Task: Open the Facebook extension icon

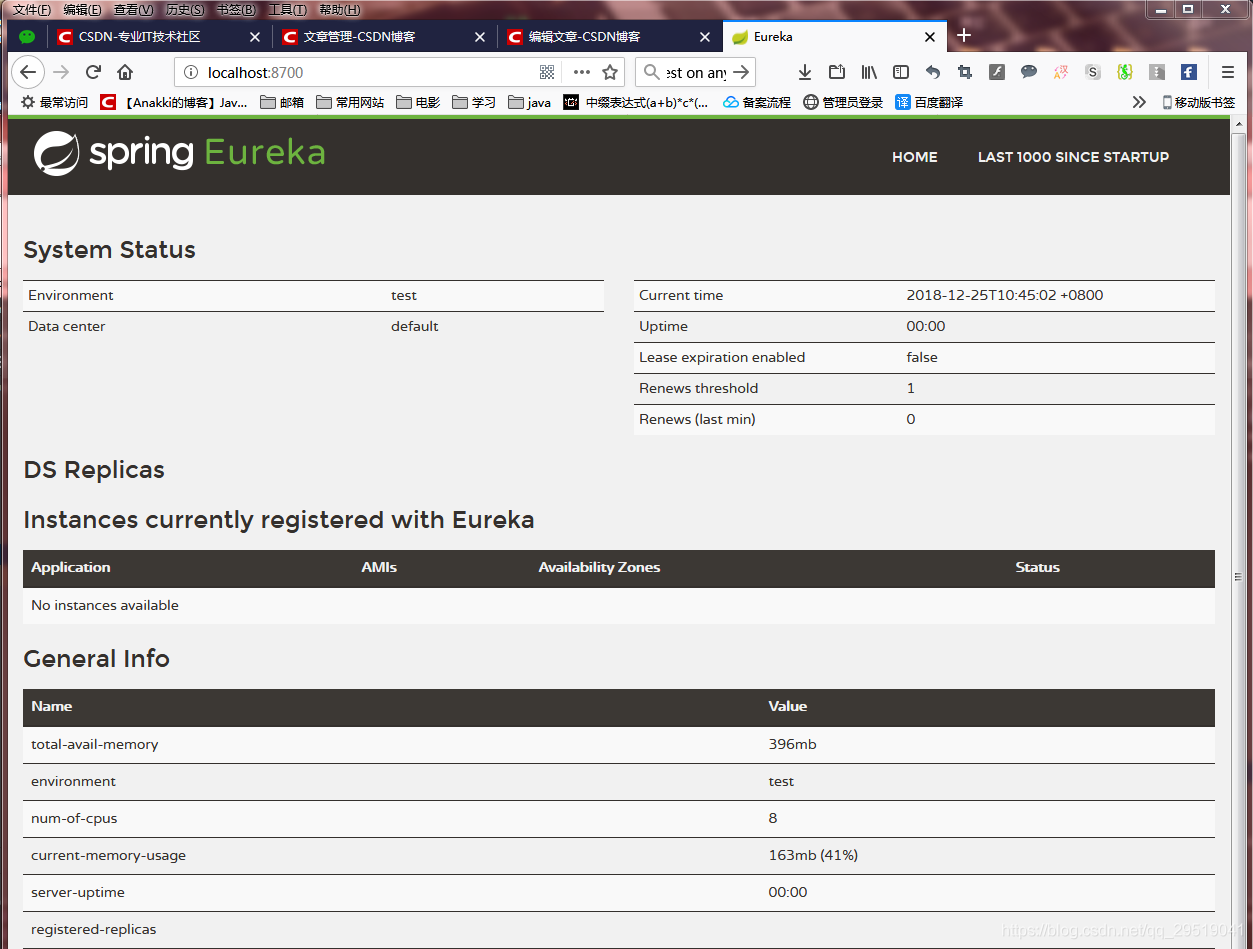Action: point(1189,72)
